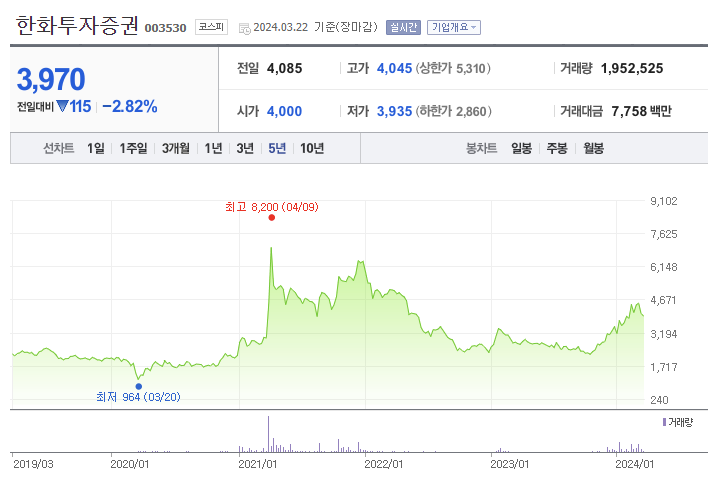Select the active 5년 tab
The image size is (708, 477).
point(277,148)
